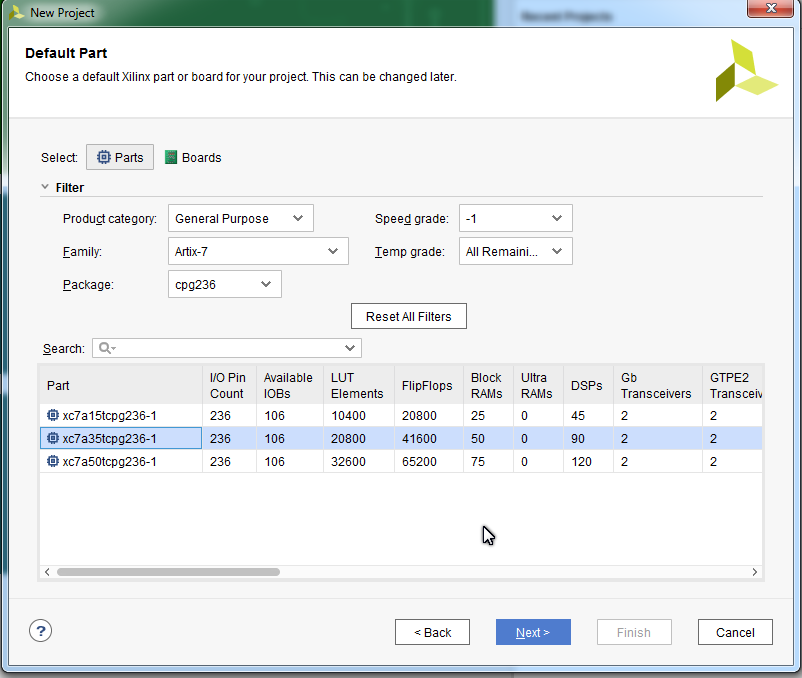
Task: Switch selection to Boards
Action: 193,157
